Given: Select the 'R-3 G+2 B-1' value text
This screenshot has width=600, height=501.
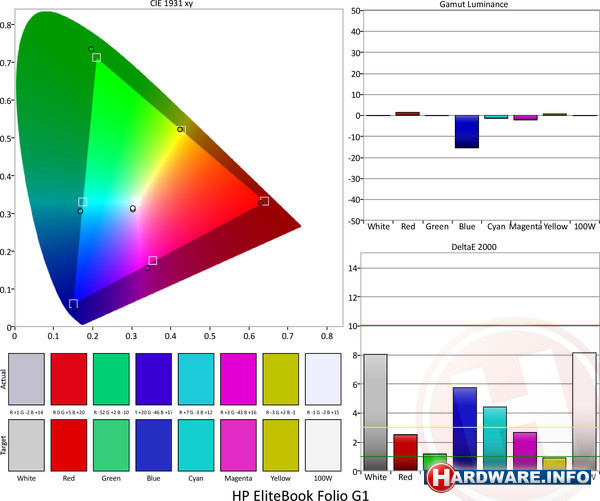Looking at the screenshot, I should 281,413.
